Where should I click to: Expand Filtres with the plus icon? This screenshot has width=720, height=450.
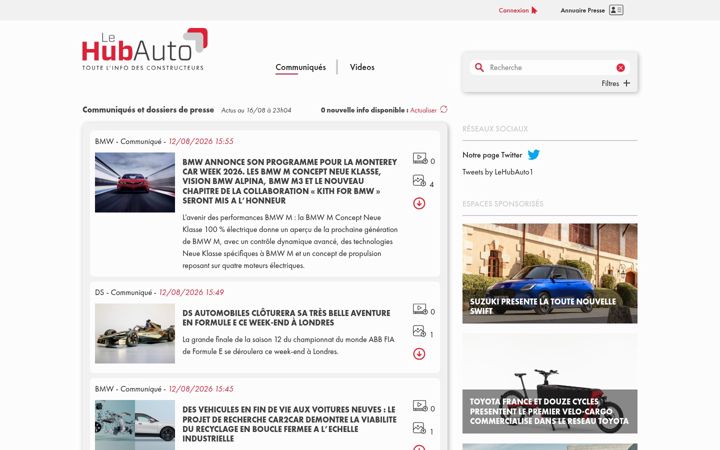point(627,83)
